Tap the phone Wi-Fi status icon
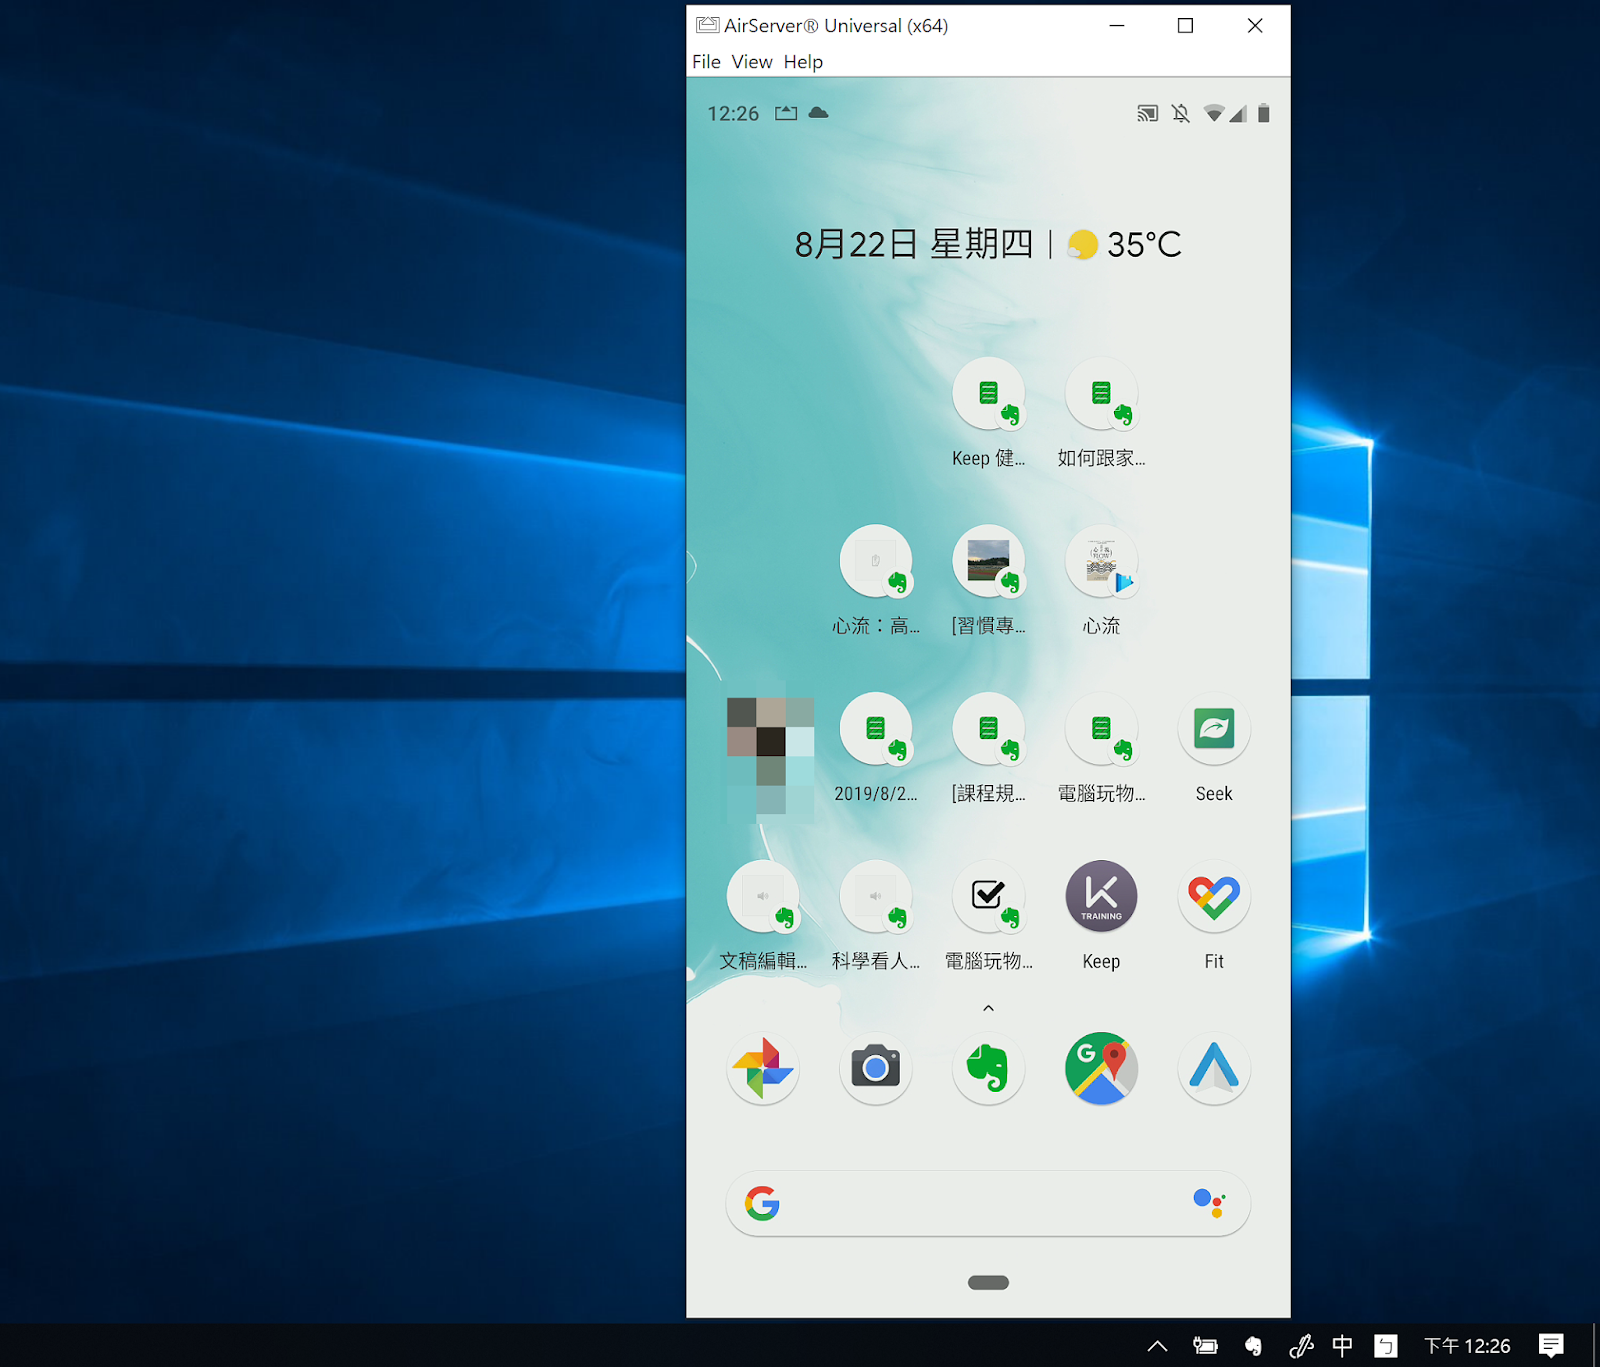Image resolution: width=1600 pixels, height=1367 pixels. pyautogui.click(x=1214, y=113)
